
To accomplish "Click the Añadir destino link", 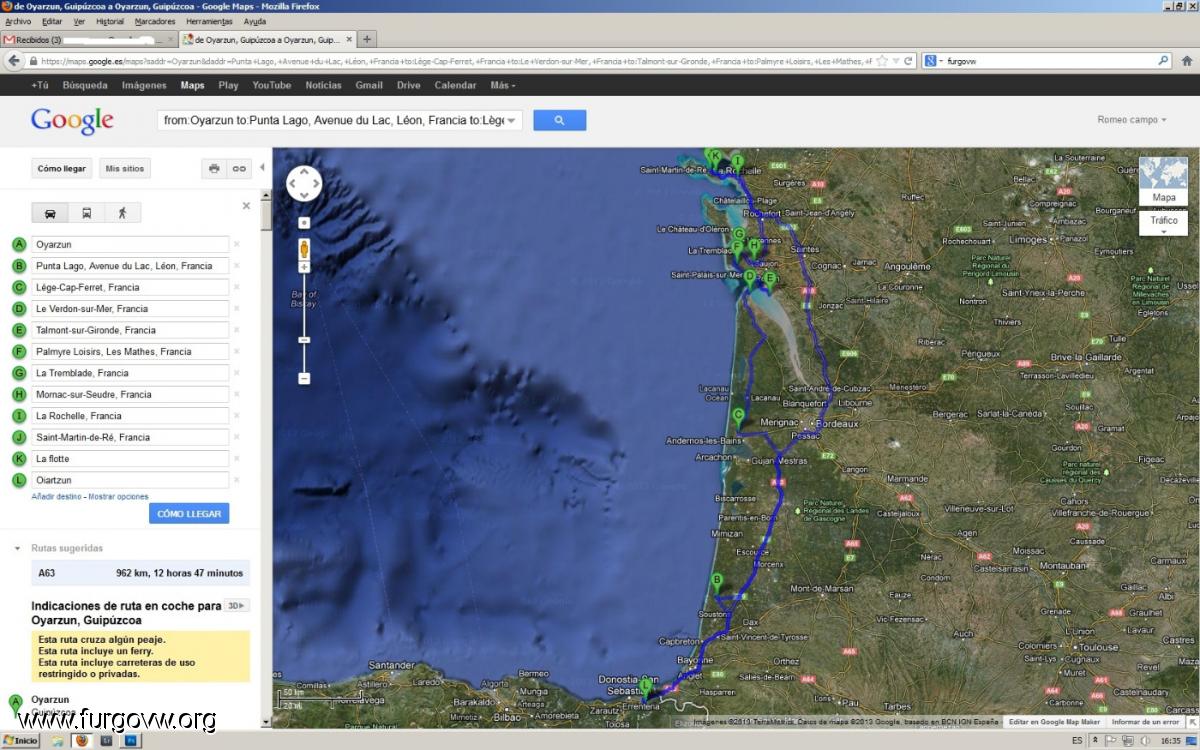I will pos(57,497).
